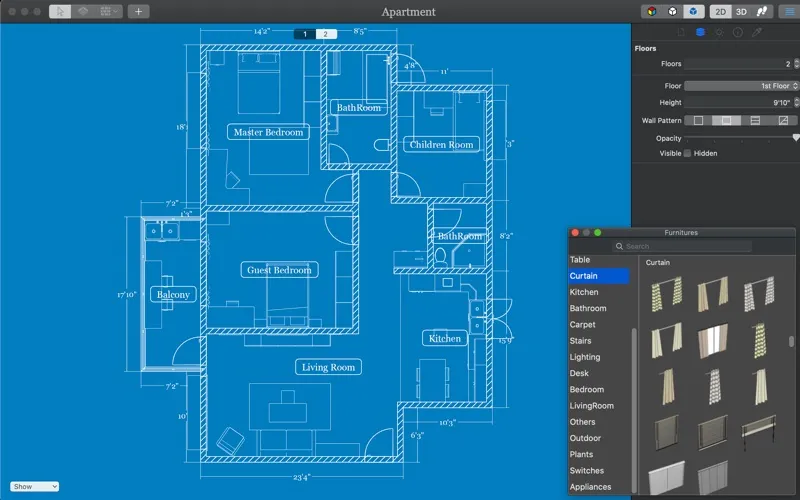Toggle the inspector sidebar lines button

790,11
